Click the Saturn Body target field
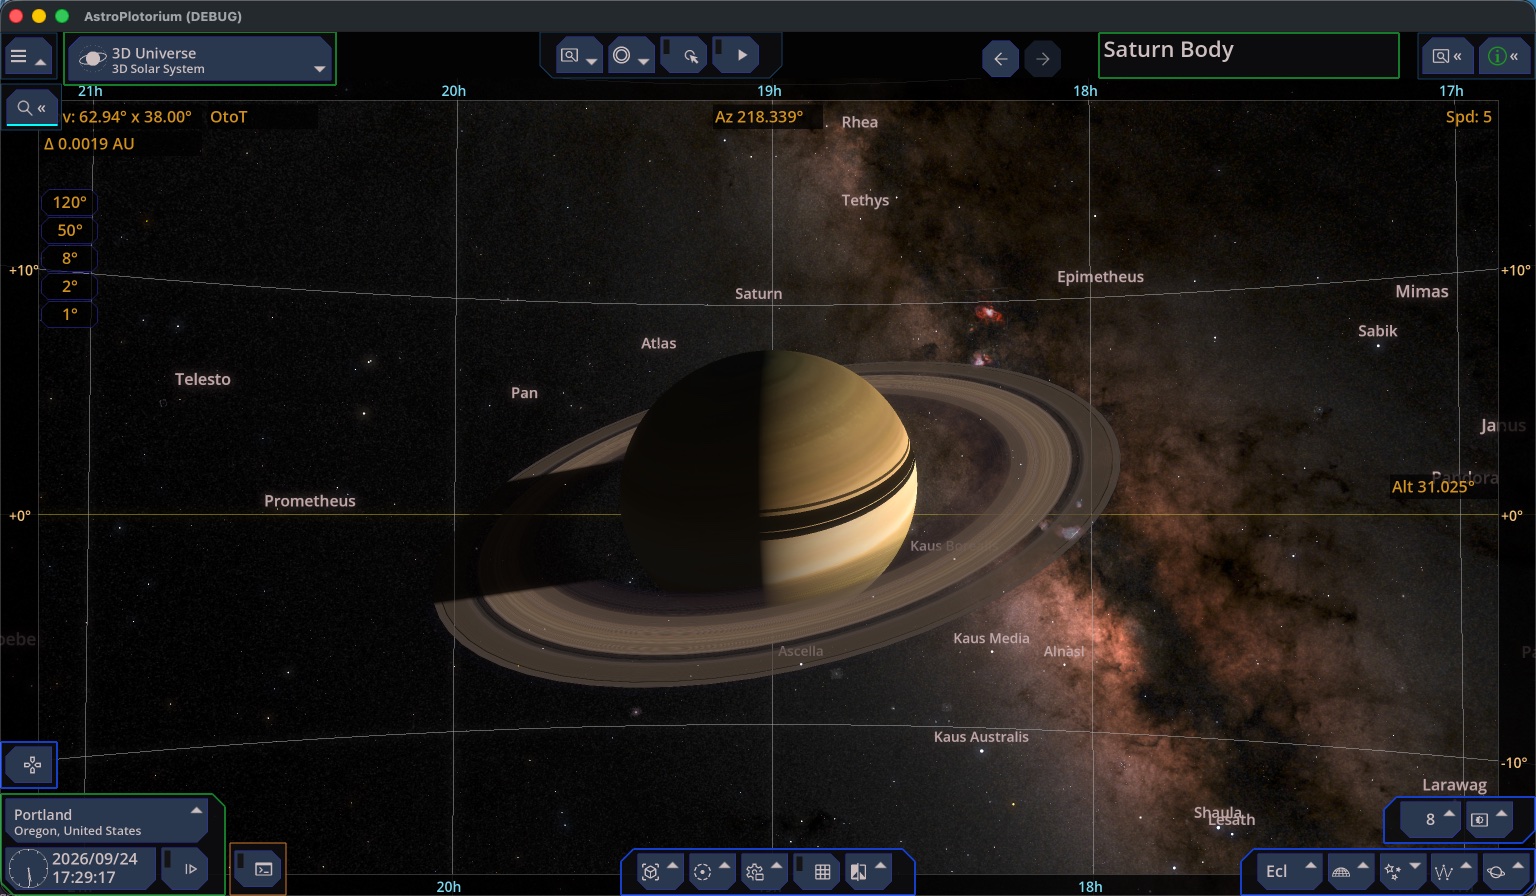Image resolution: width=1536 pixels, height=896 pixels. (x=1248, y=55)
